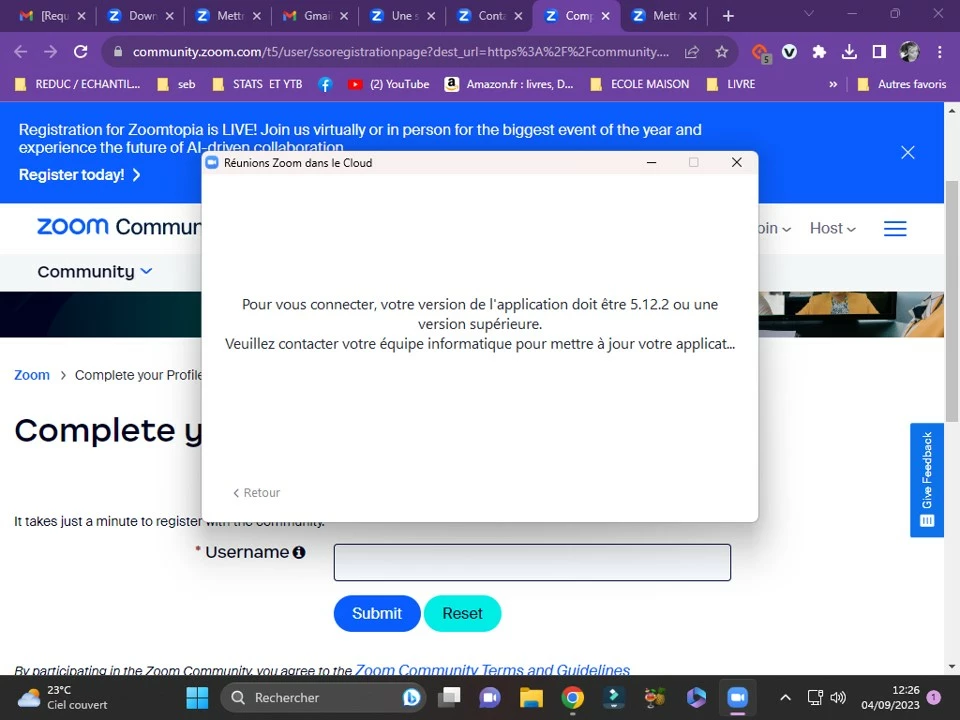The height and width of the screenshot is (720, 960).
Task: Click the Zoom breadcrumb link
Action: point(32,375)
